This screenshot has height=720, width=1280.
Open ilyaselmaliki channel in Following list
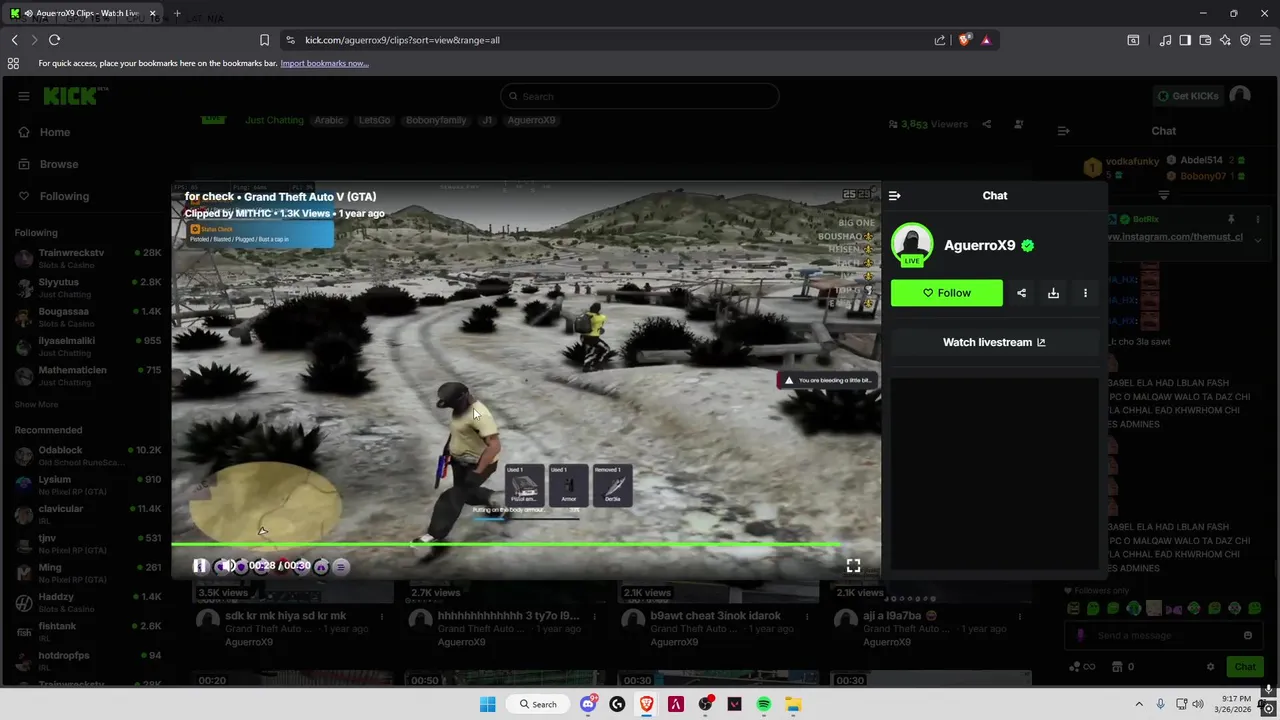(x=88, y=346)
